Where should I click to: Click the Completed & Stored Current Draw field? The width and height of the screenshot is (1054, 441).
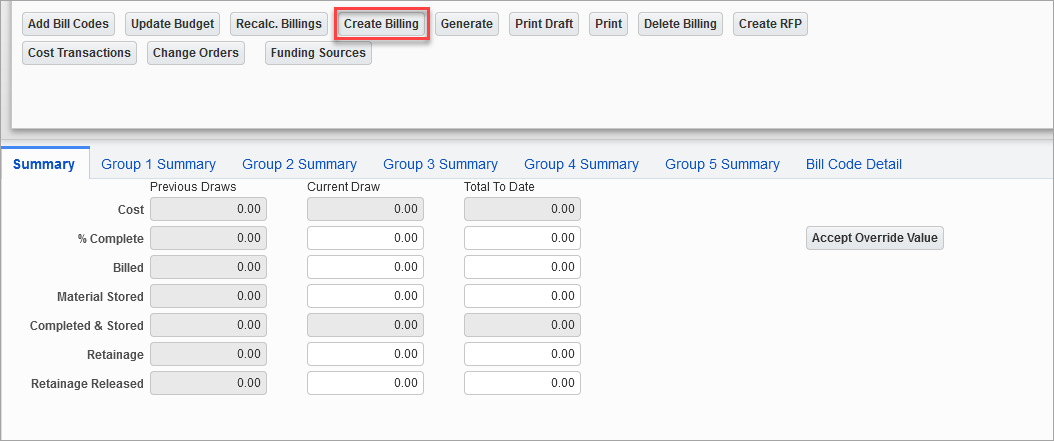click(x=366, y=325)
